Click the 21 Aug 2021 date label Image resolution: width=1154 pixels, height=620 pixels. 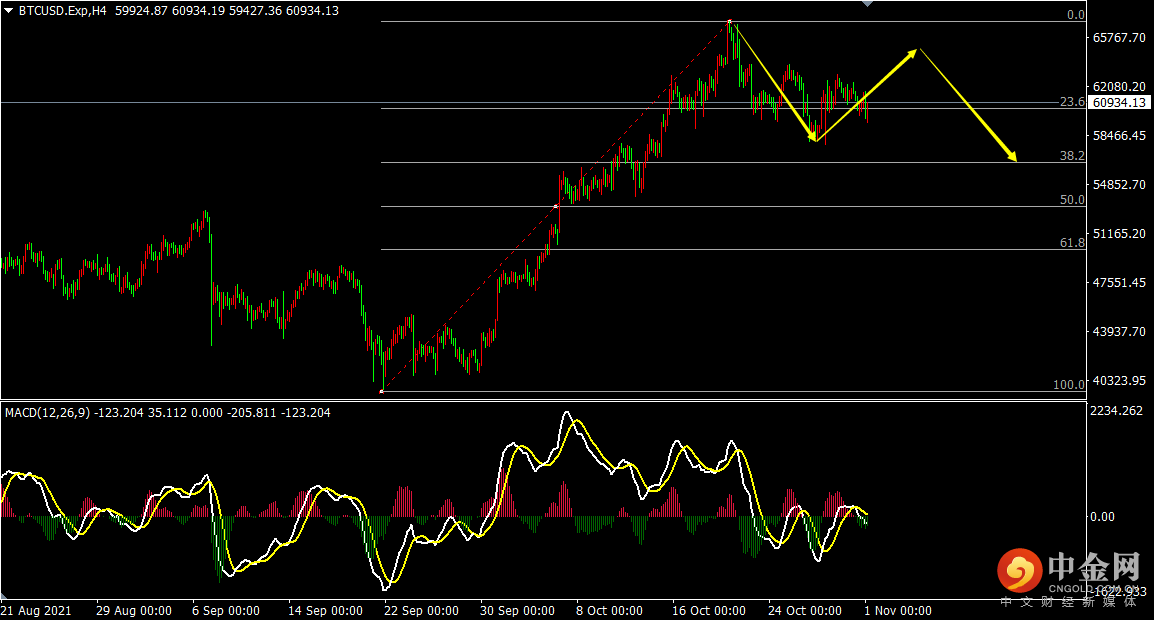pyautogui.click(x=36, y=610)
